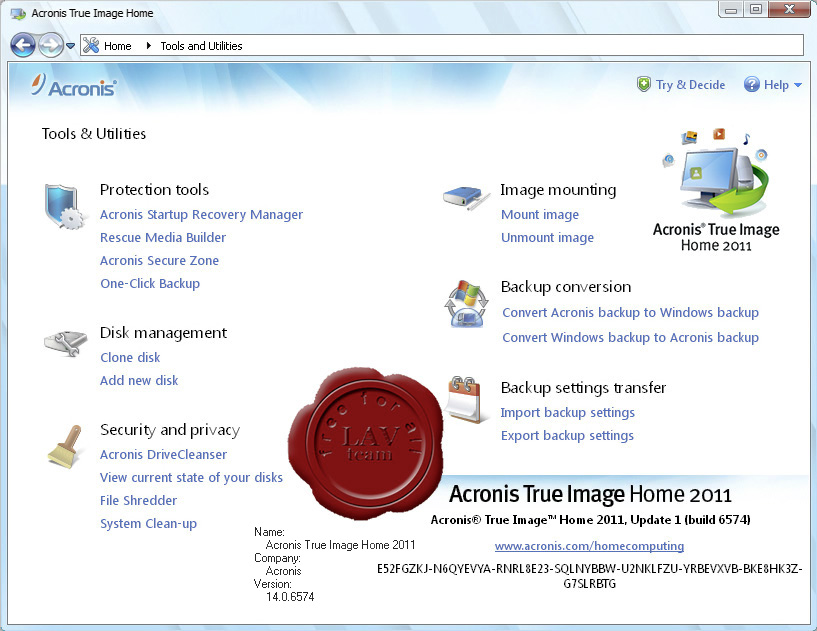The width and height of the screenshot is (817, 631).
Task: Click the Image mounting drive icon
Action: (467, 198)
